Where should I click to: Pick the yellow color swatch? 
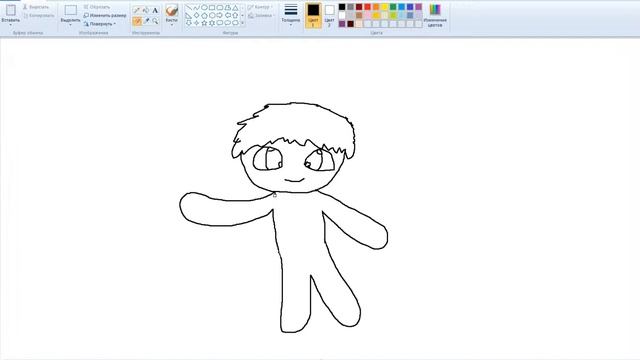click(384, 7)
